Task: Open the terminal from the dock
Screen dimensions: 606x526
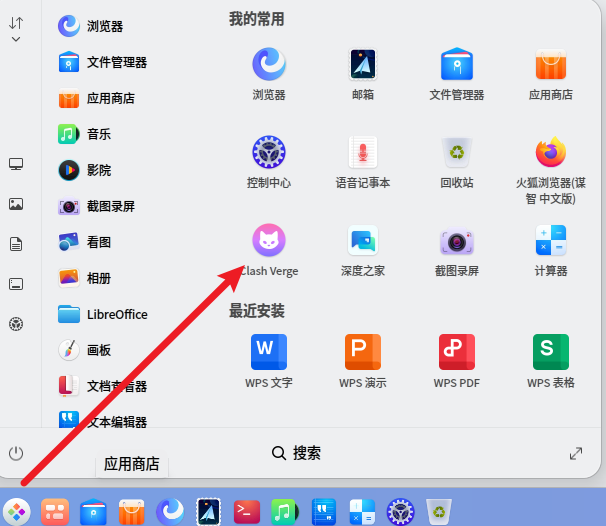Action: pyautogui.click(x=247, y=512)
